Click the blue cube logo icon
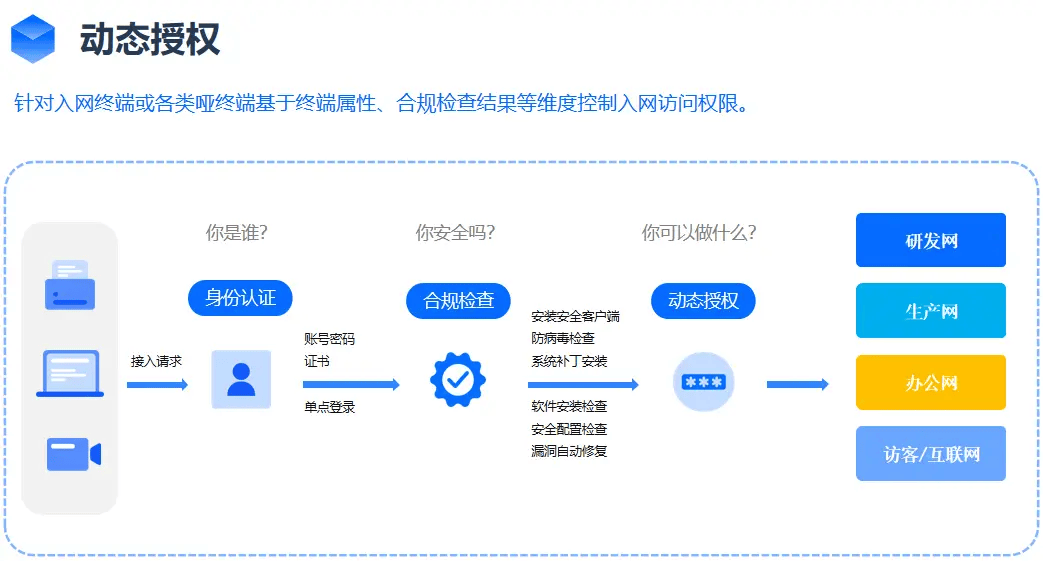This screenshot has height=561, width=1043. point(33,39)
